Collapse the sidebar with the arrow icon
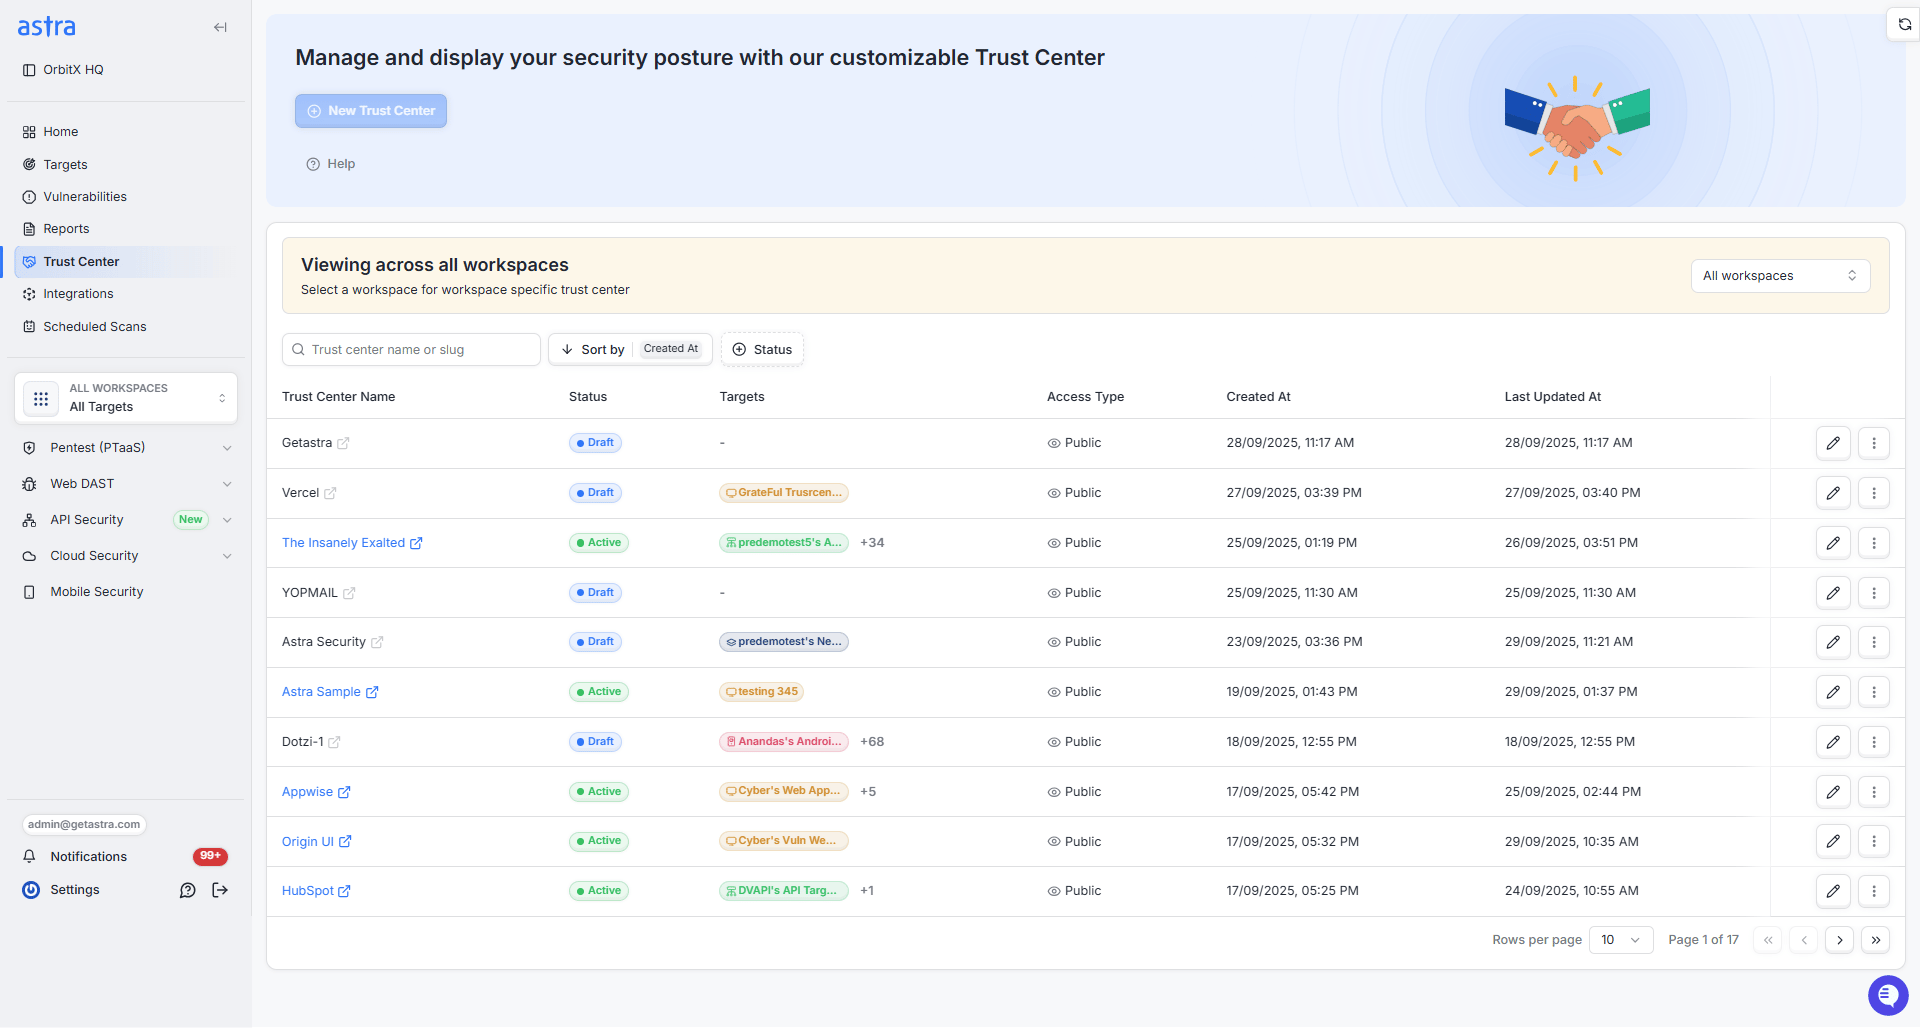This screenshot has width=1920, height=1028. tap(220, 27)
